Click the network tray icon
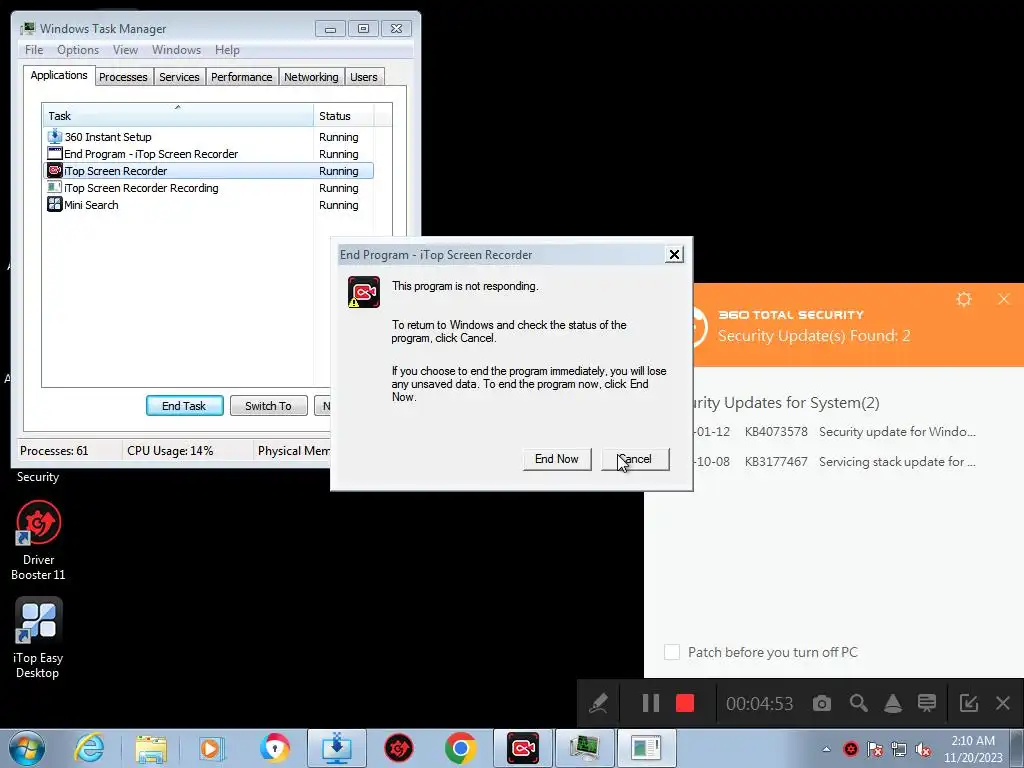1024x768 pixels. pos(899,749)
